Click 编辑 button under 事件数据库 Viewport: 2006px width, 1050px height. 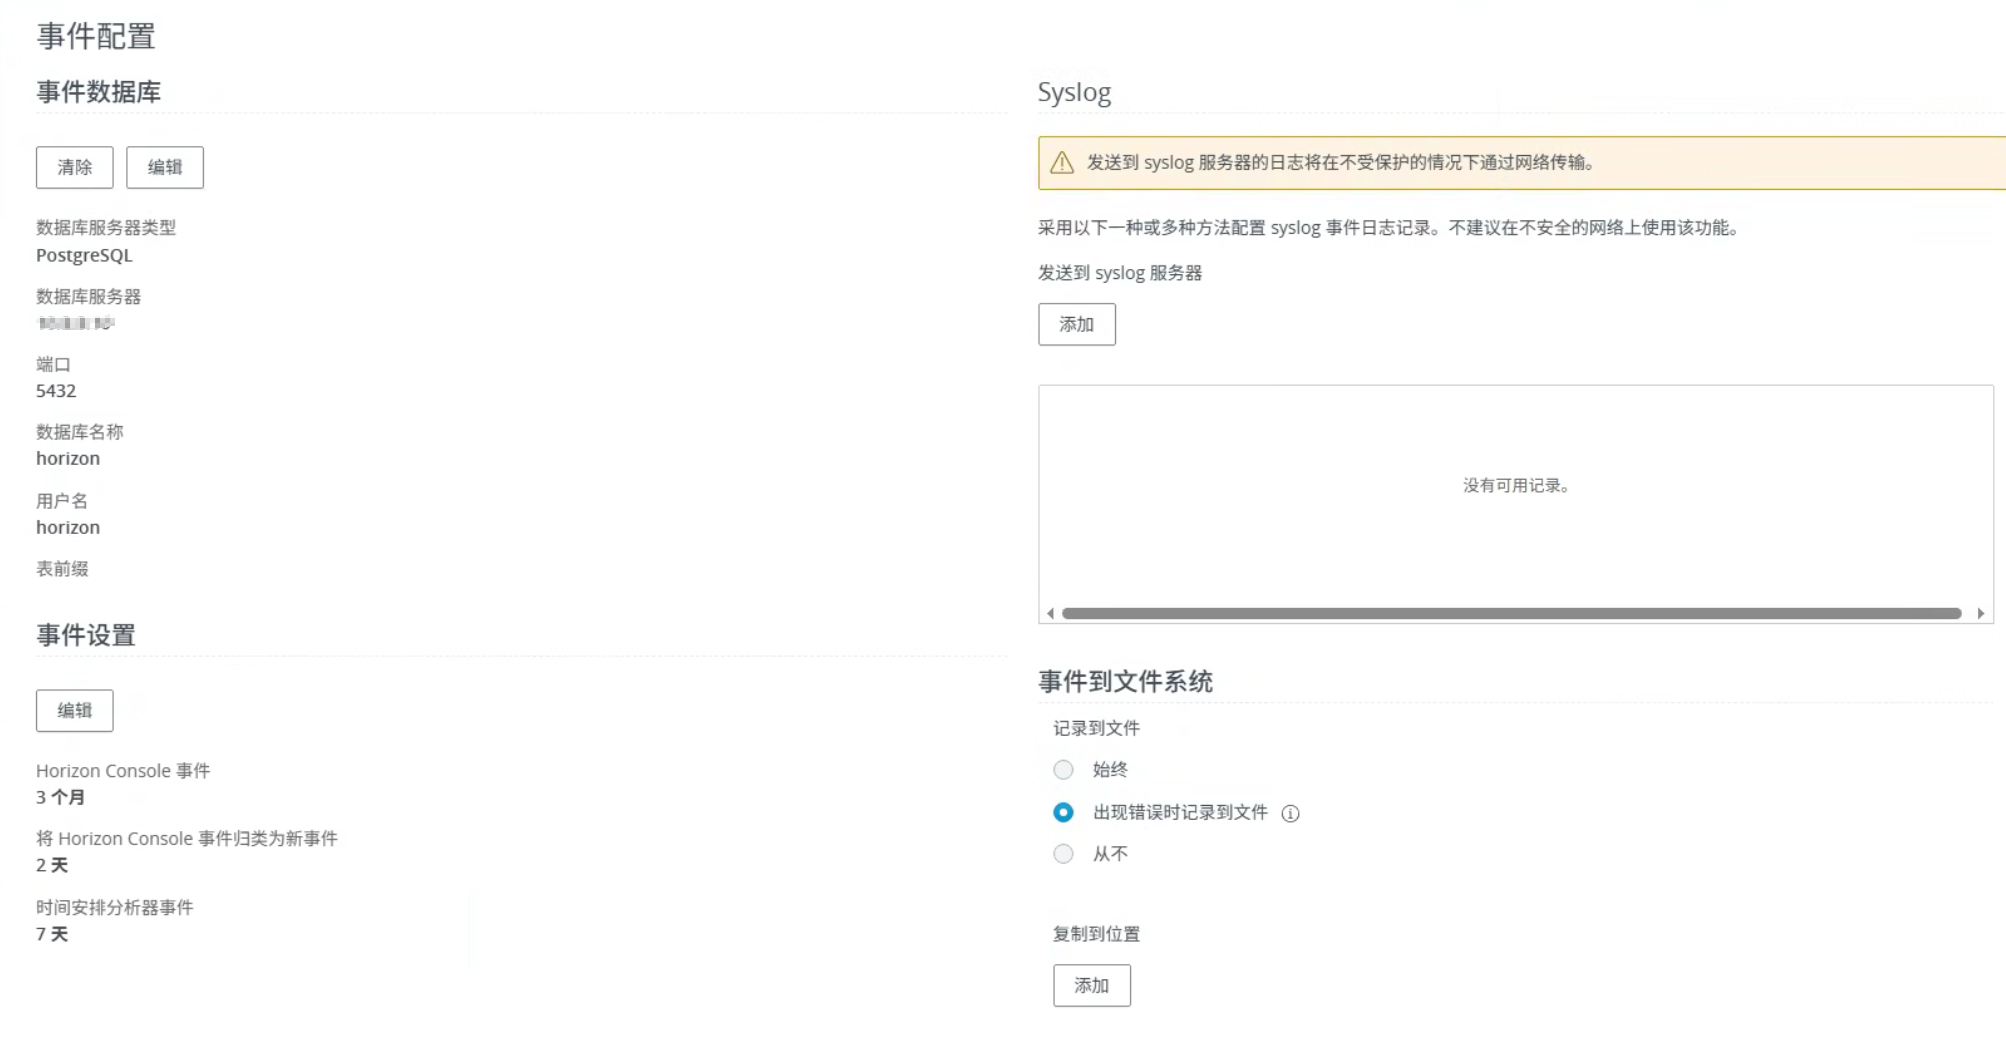tap(165, 167)
